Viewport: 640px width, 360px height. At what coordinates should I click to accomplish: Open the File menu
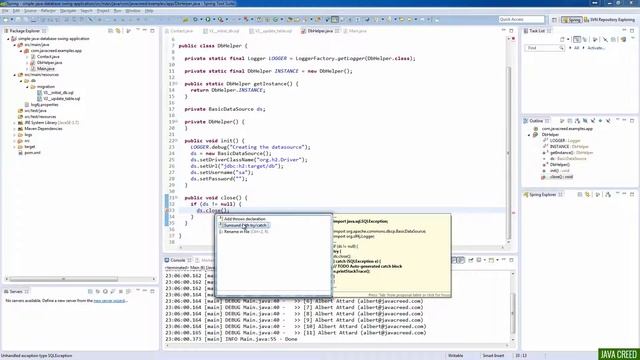point(5,11)
